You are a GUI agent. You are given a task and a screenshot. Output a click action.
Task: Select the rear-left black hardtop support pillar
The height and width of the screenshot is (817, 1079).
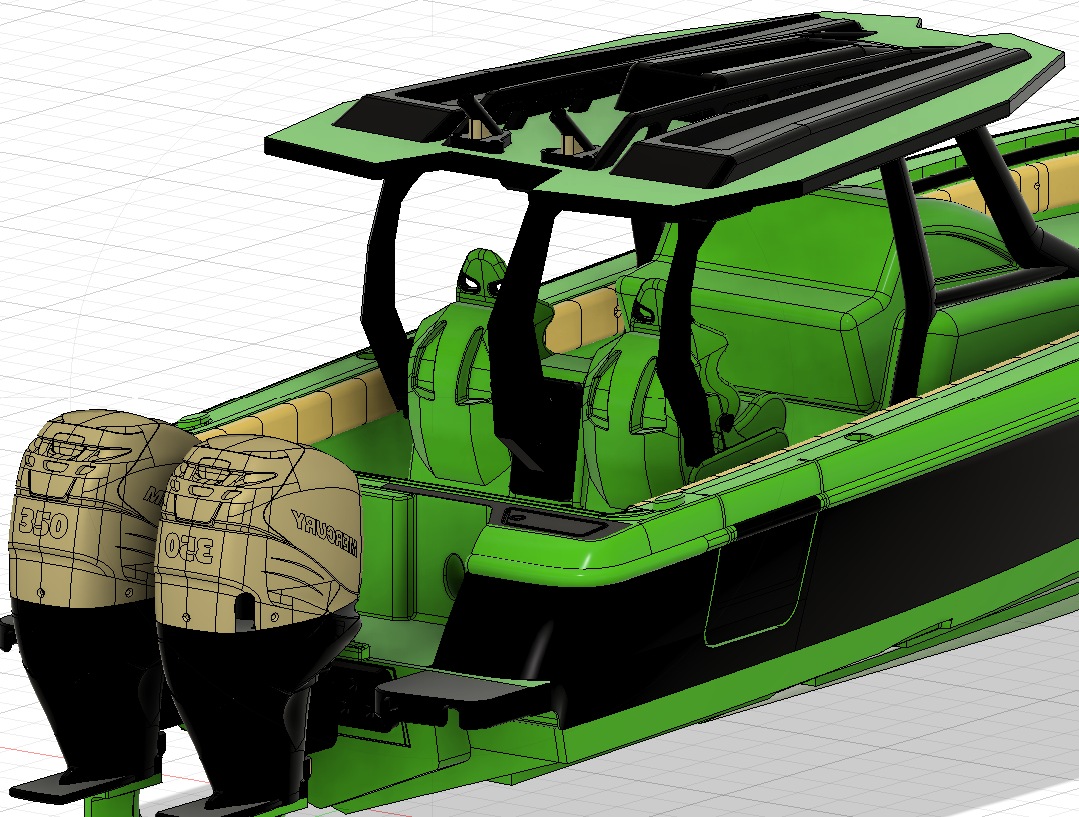click(x=385, y=289)
